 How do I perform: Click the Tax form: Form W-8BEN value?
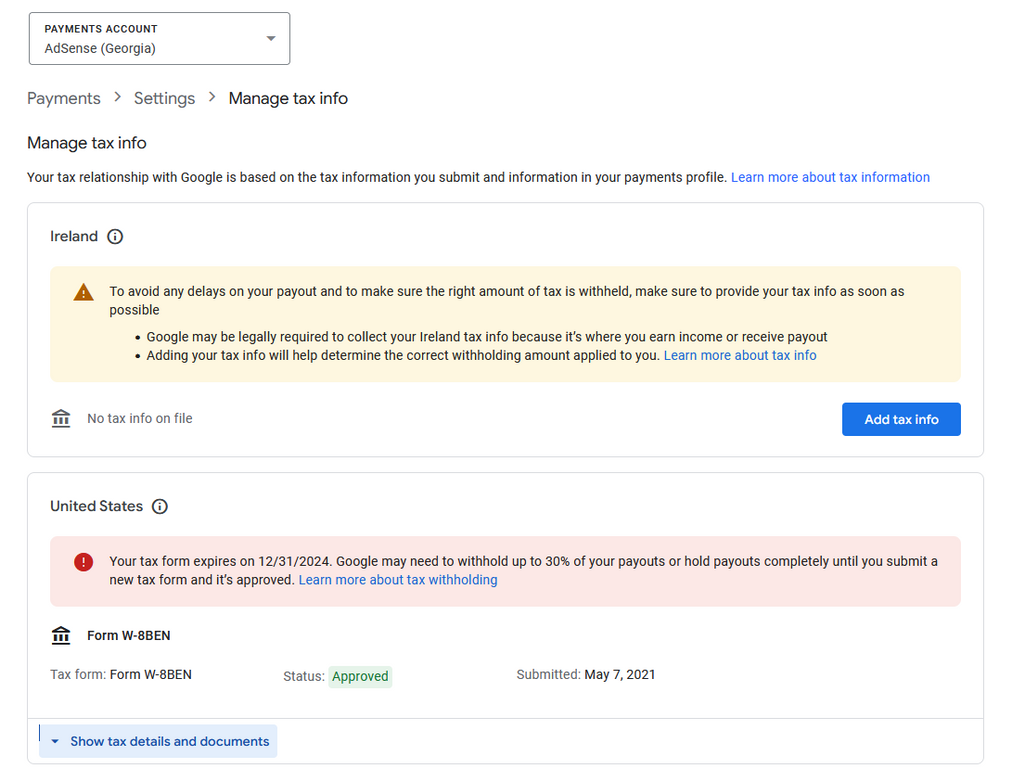click(151, 675)
